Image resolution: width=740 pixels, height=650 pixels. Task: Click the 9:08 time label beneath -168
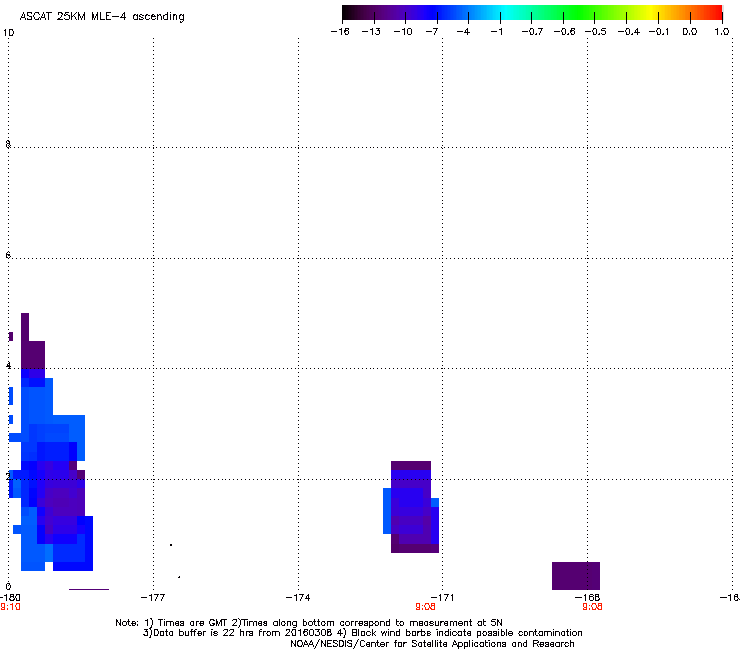(x=592, y=607)
